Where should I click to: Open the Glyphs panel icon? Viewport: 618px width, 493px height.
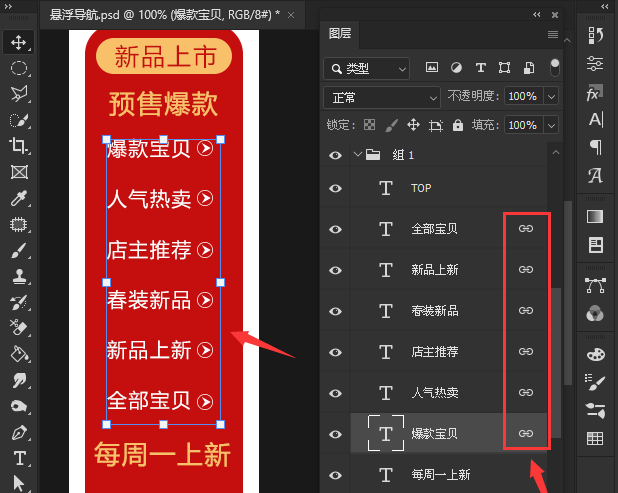pyautogui.click(x=595, y=175)
